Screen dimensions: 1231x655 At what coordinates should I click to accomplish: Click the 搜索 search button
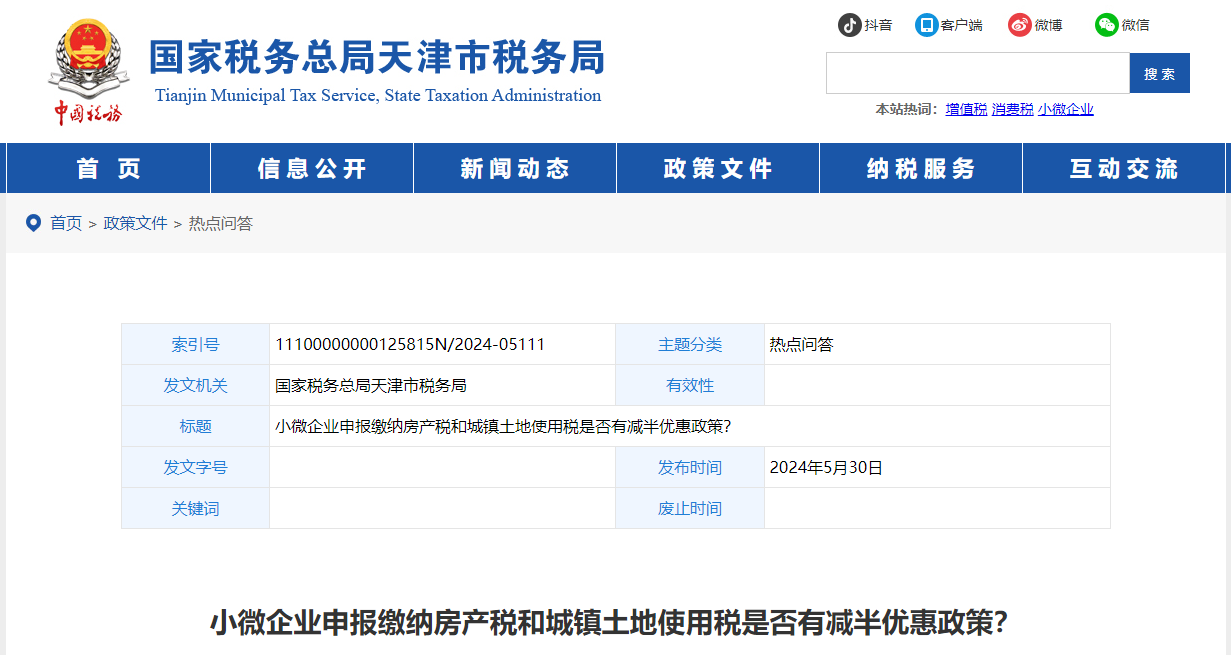pyautogui.click(x=1160, y=73)
